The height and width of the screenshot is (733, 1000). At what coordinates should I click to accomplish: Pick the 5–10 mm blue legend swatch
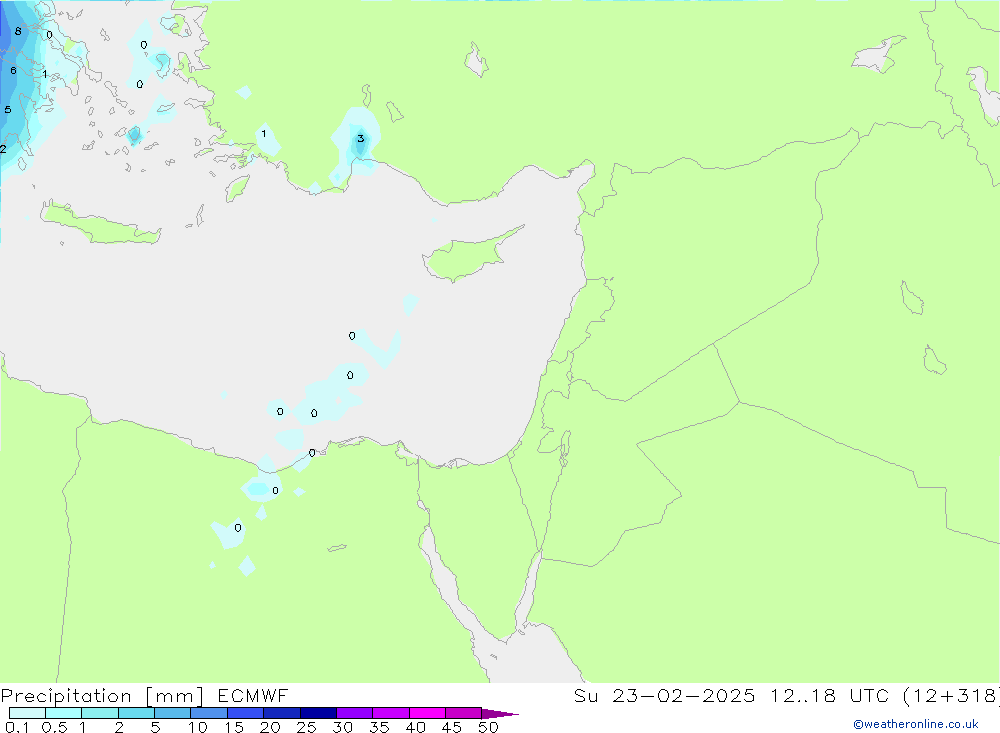point(172,713)
